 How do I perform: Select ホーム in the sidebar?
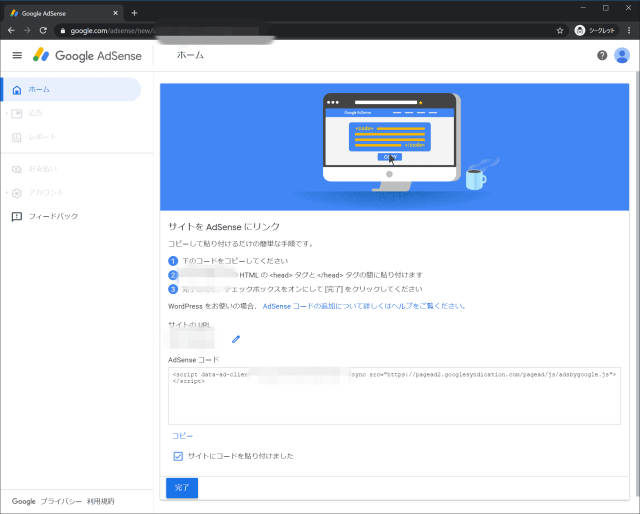(x=71, y=89)
